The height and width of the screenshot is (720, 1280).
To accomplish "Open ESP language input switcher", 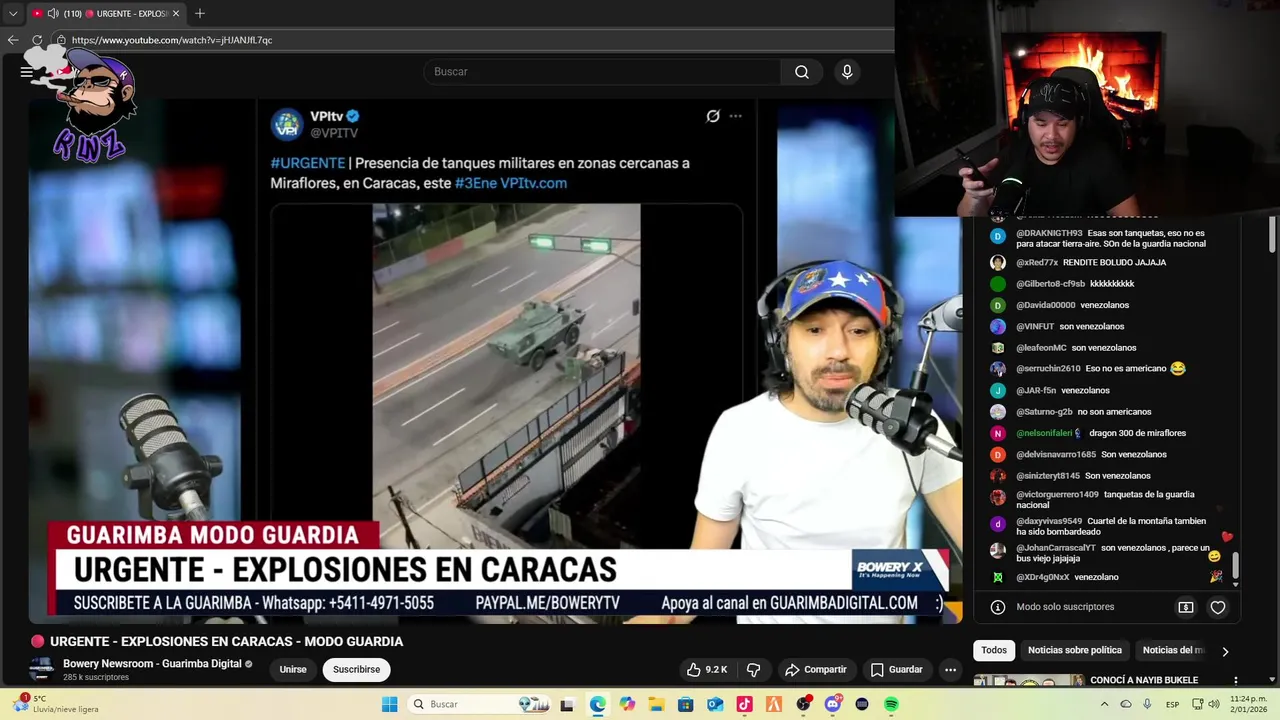I will click(1172, 704).
